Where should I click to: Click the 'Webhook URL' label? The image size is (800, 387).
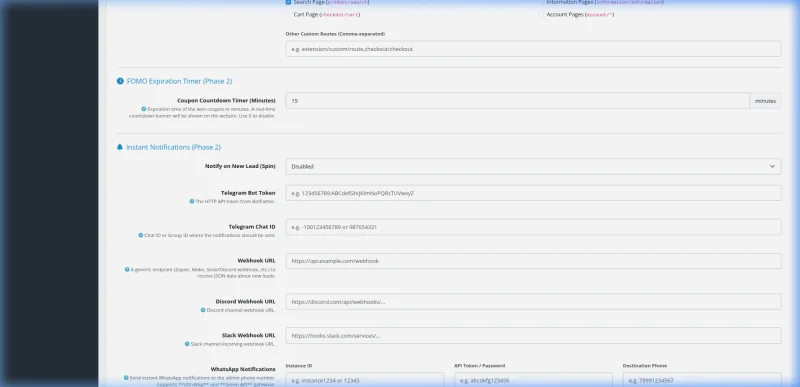point(257,261)
